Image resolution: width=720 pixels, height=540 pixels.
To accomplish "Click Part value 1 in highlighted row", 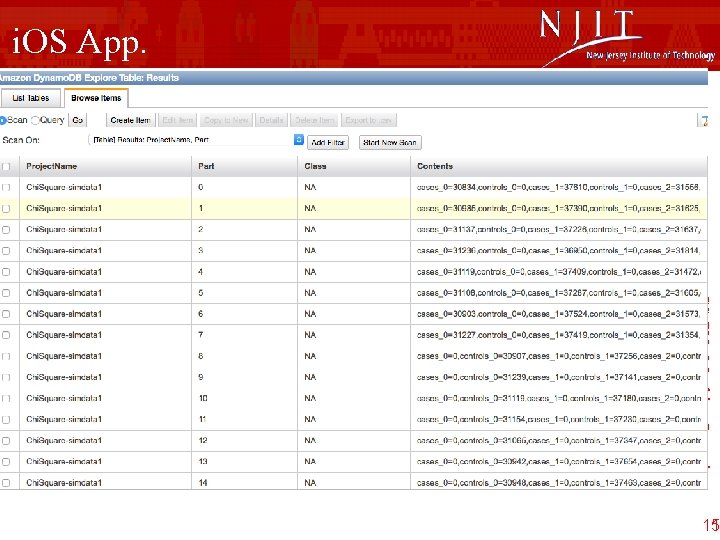I will (x=201, y=208).
